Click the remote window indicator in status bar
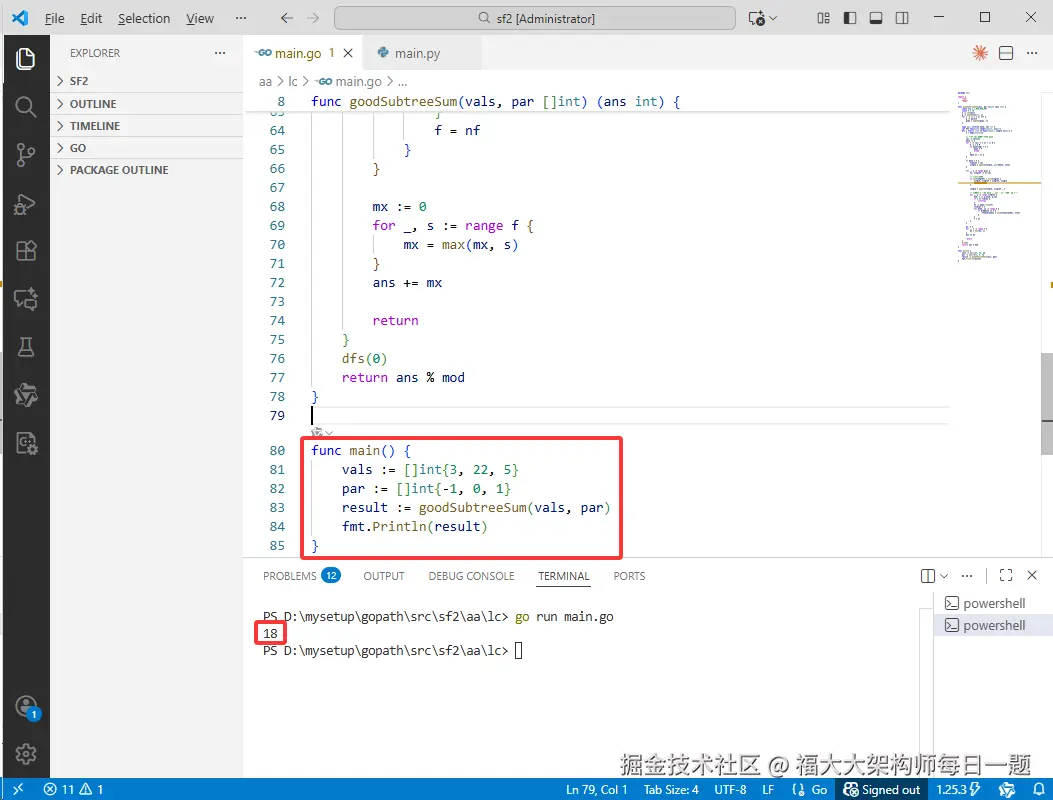 pyautogui.click(x=18, y=789)
